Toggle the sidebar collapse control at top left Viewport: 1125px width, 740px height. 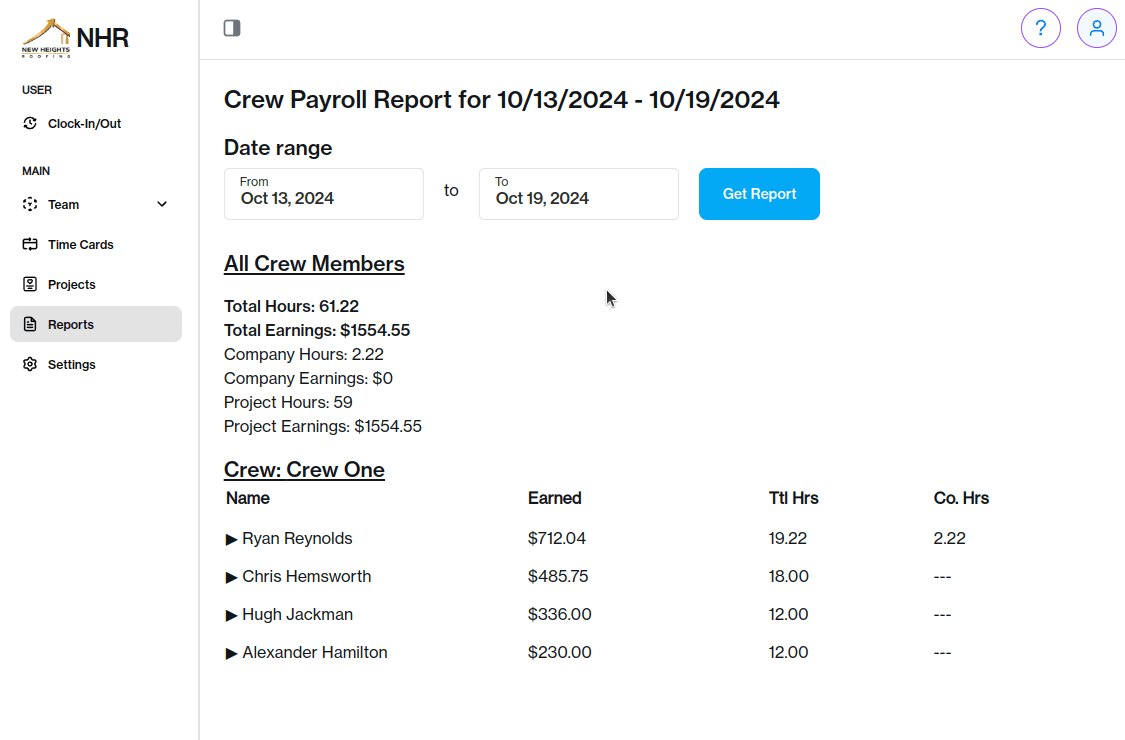(232, 28)
